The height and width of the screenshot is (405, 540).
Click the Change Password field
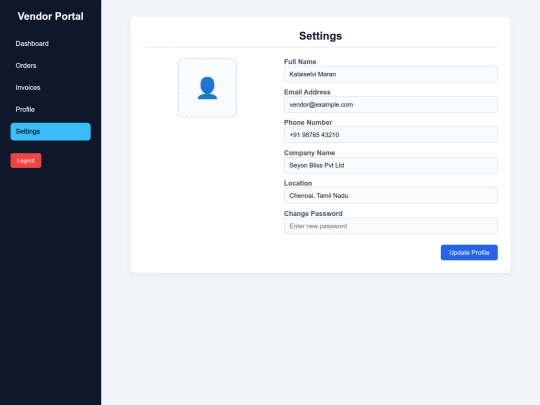[391, 226]
